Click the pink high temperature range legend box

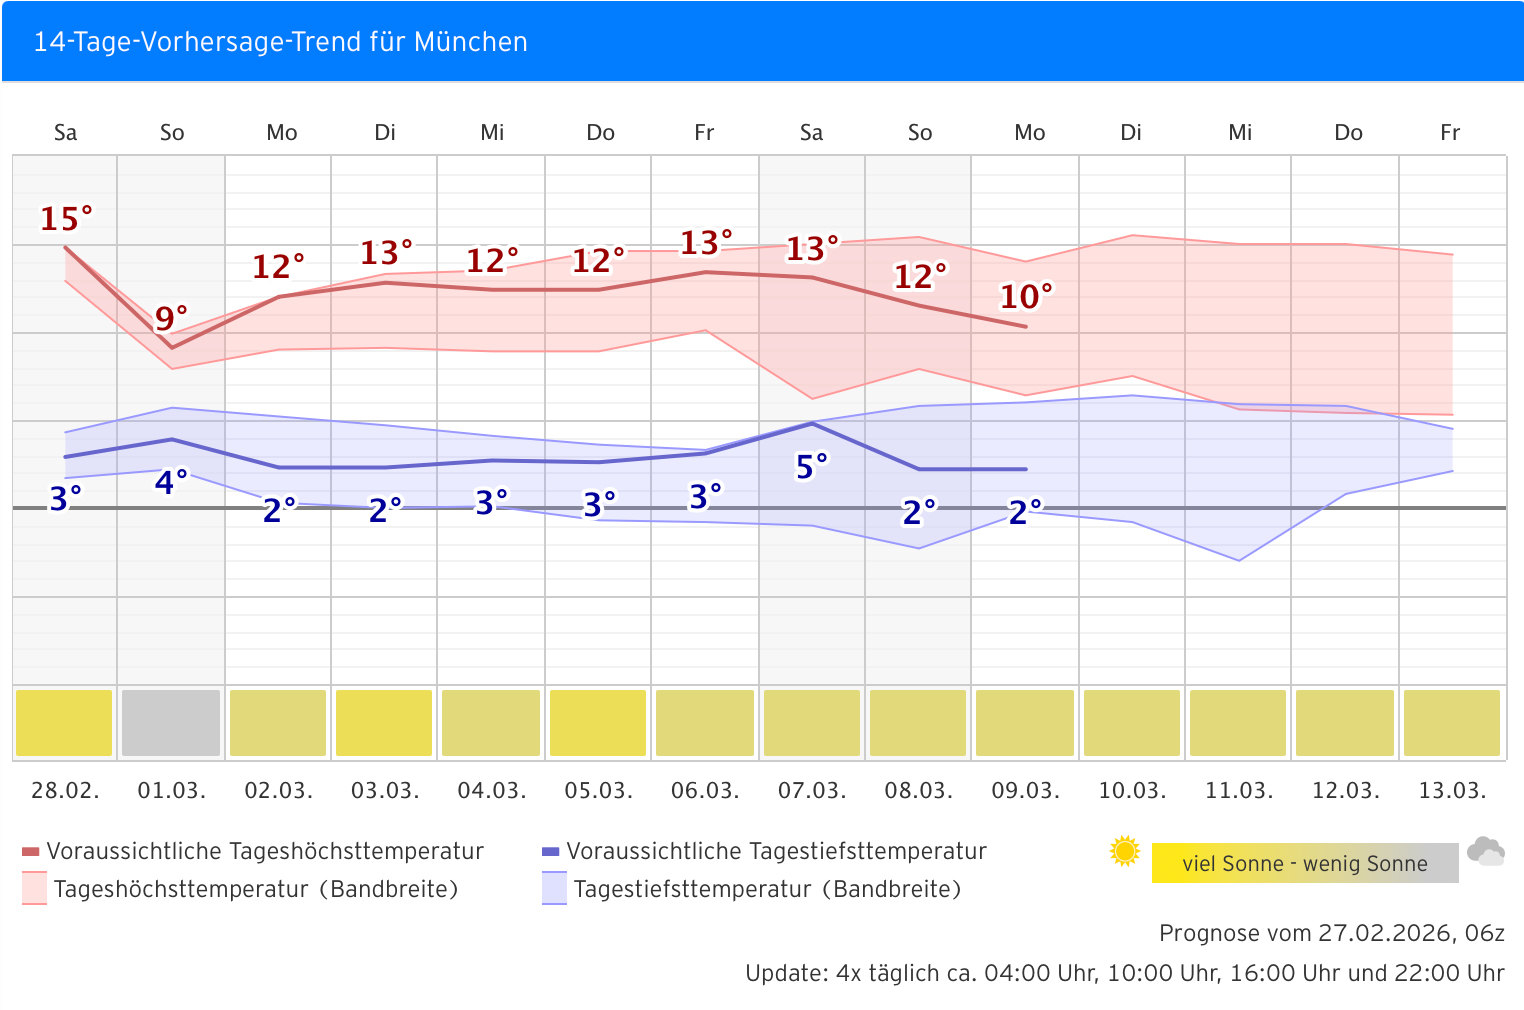(34, 888)
